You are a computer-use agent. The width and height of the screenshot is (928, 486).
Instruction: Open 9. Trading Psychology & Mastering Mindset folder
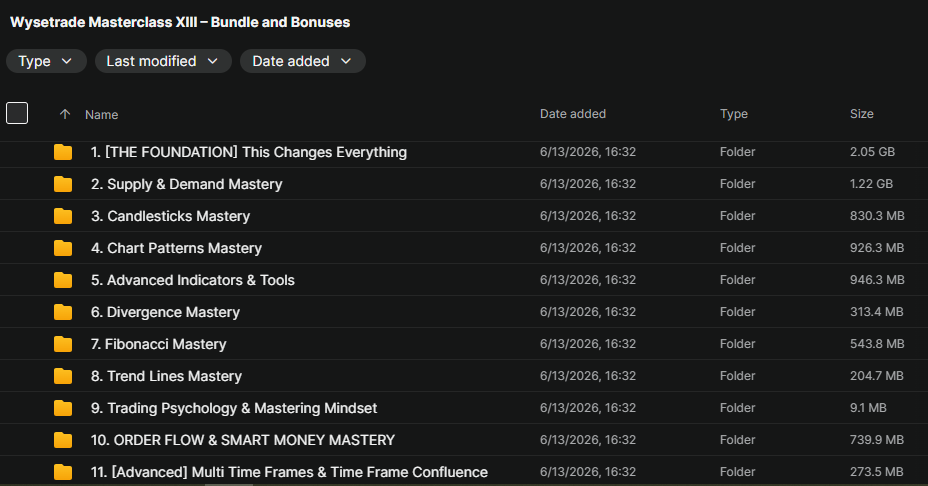pos(233,408)
